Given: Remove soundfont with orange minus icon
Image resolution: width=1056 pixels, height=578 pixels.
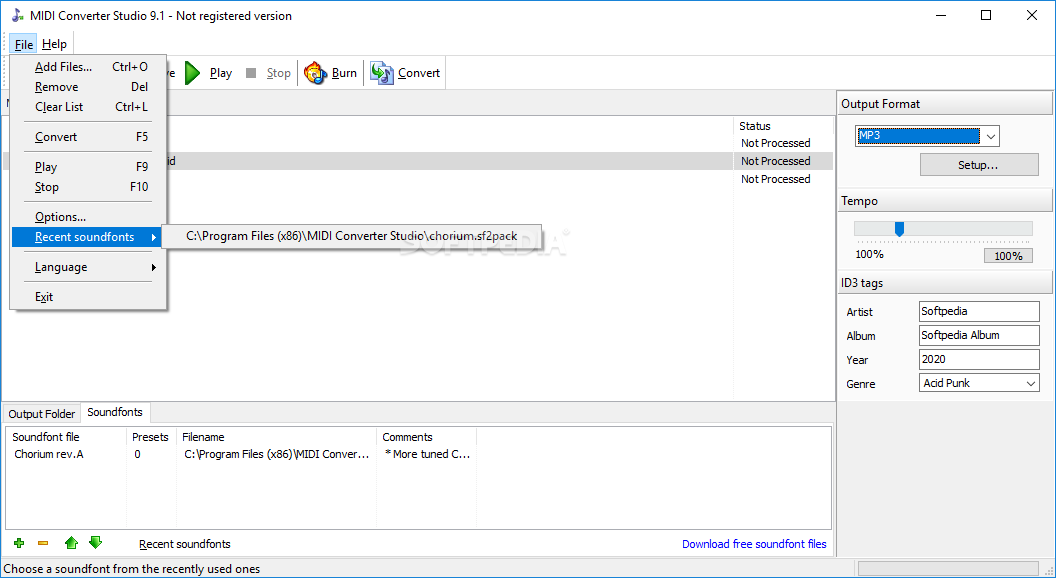Looking at the screenshot, I should 43,543.
